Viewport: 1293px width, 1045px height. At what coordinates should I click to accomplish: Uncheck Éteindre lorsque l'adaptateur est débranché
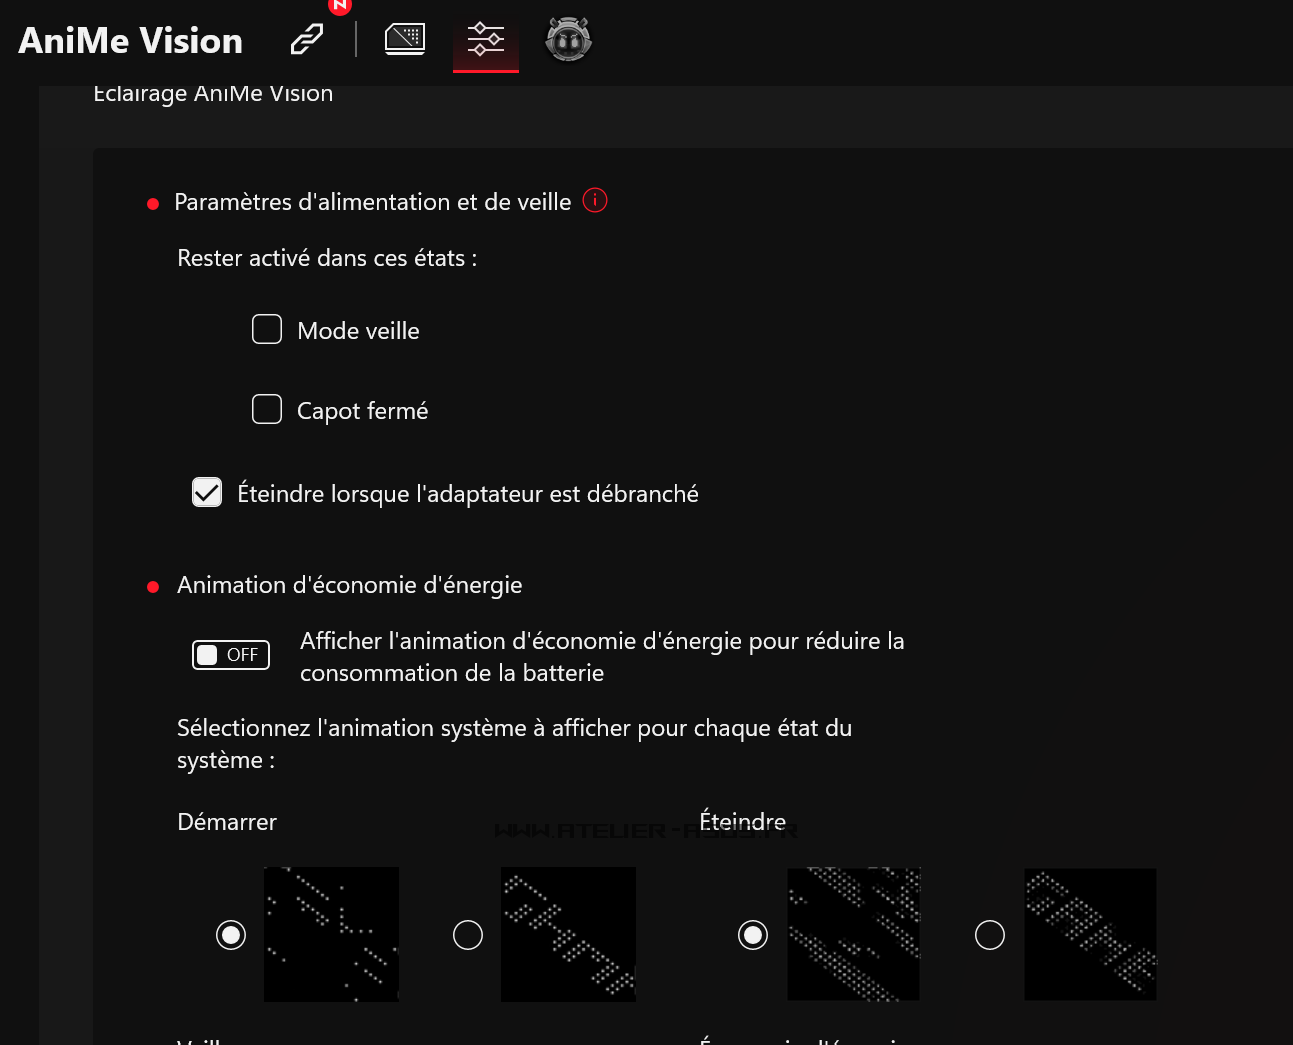(x=207, y=492)
